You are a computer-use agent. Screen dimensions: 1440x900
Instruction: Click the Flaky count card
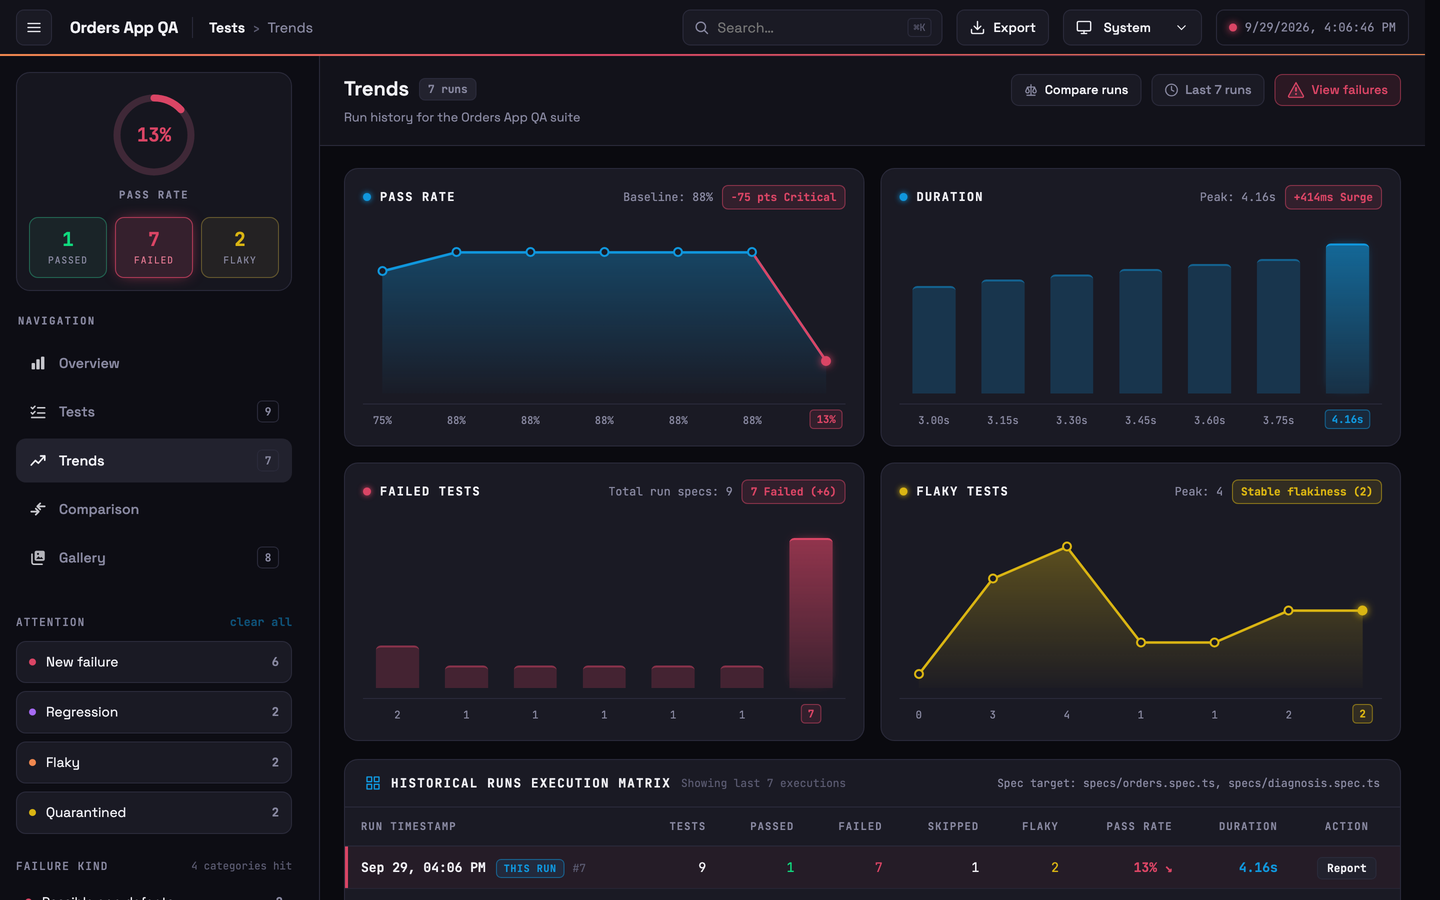240,247
